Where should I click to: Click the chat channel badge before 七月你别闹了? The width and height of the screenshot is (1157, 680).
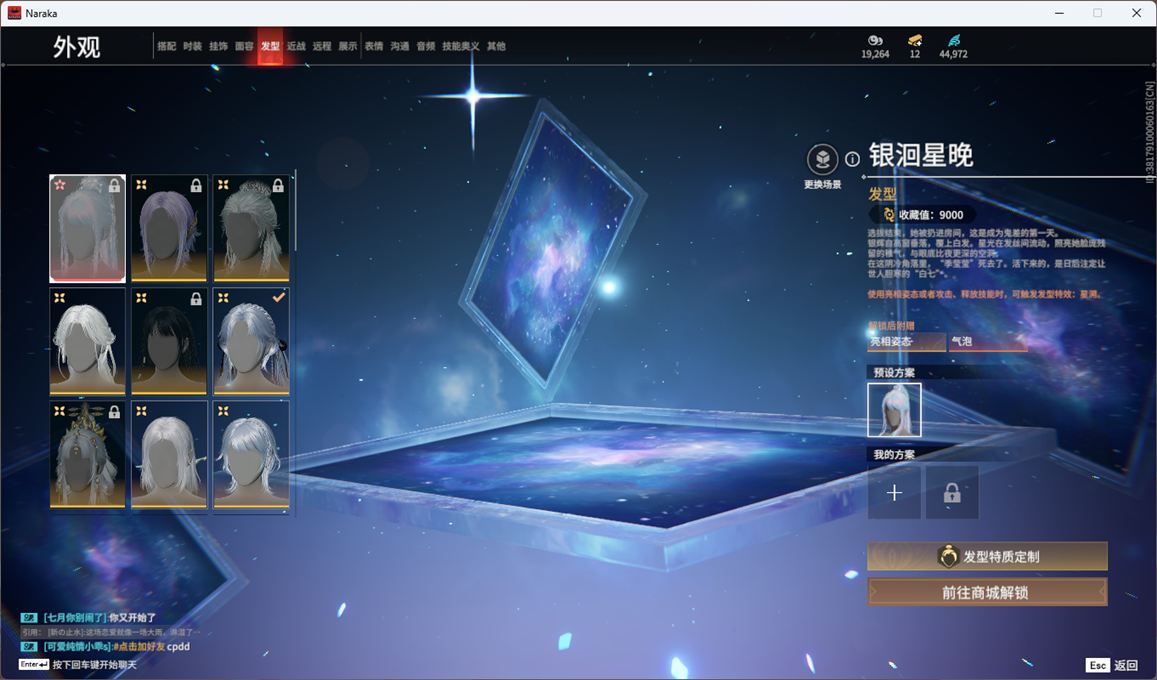click(30, 617)
